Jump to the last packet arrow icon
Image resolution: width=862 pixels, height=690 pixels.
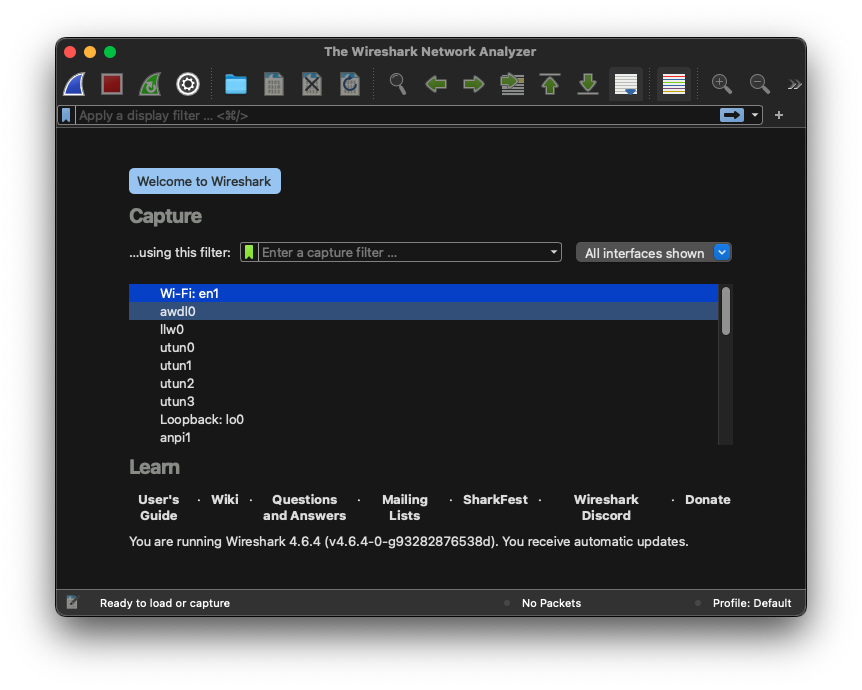point(588,84)
